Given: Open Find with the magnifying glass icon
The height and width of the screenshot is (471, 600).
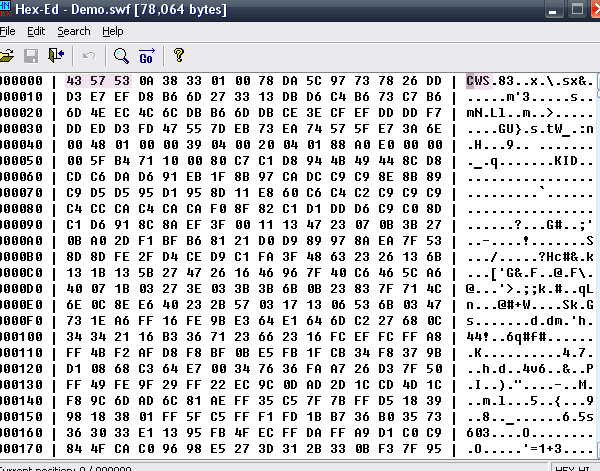Looking at the screenshot, I should (x=121, y=55).
